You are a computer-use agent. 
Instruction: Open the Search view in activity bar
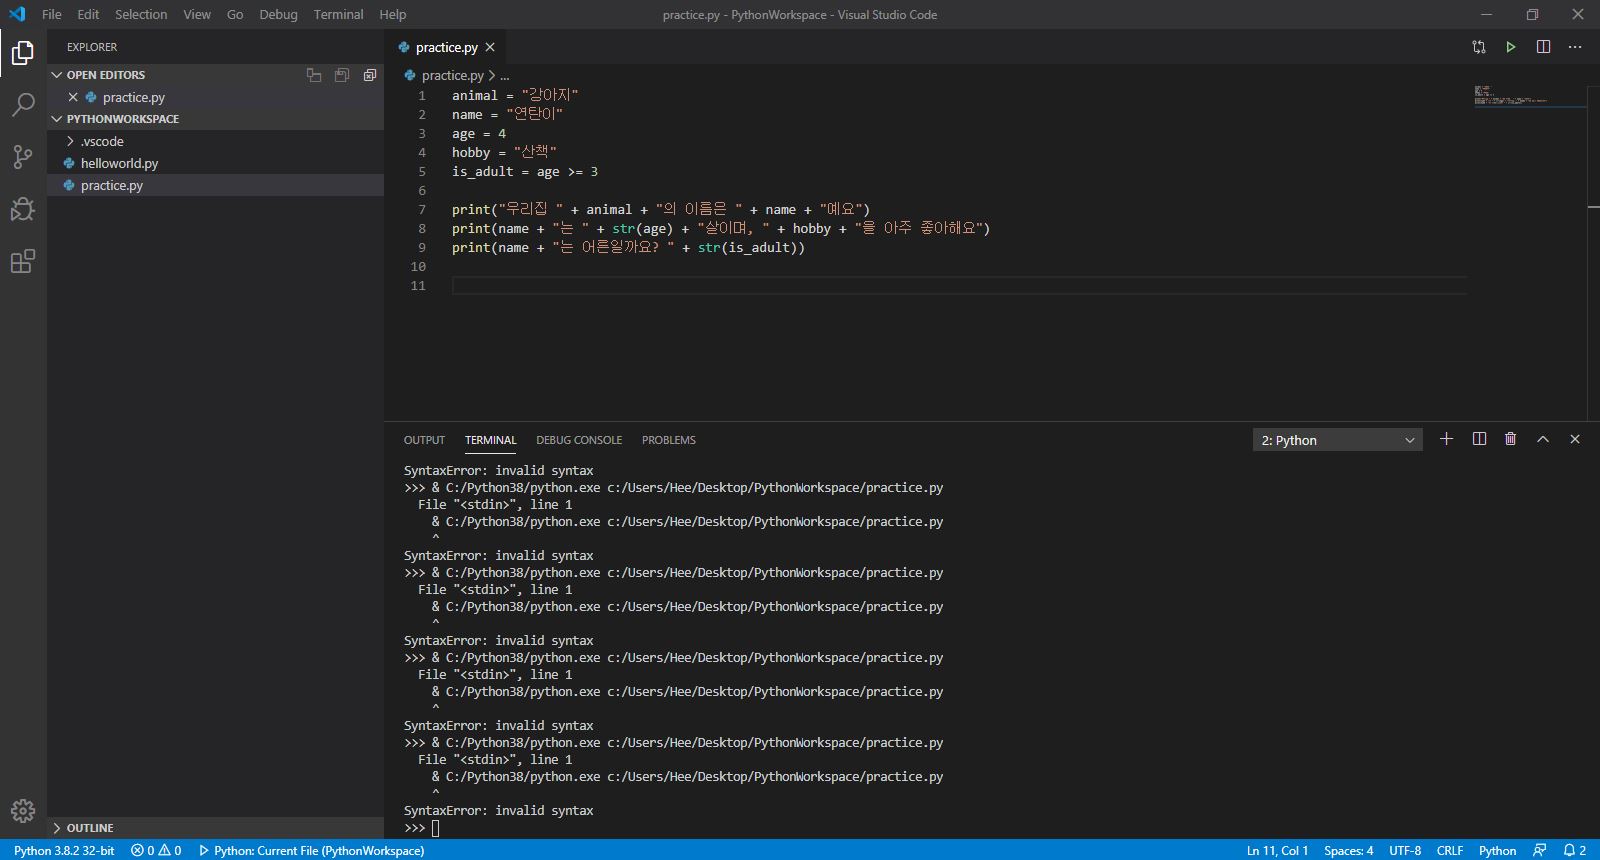[23, 104]
